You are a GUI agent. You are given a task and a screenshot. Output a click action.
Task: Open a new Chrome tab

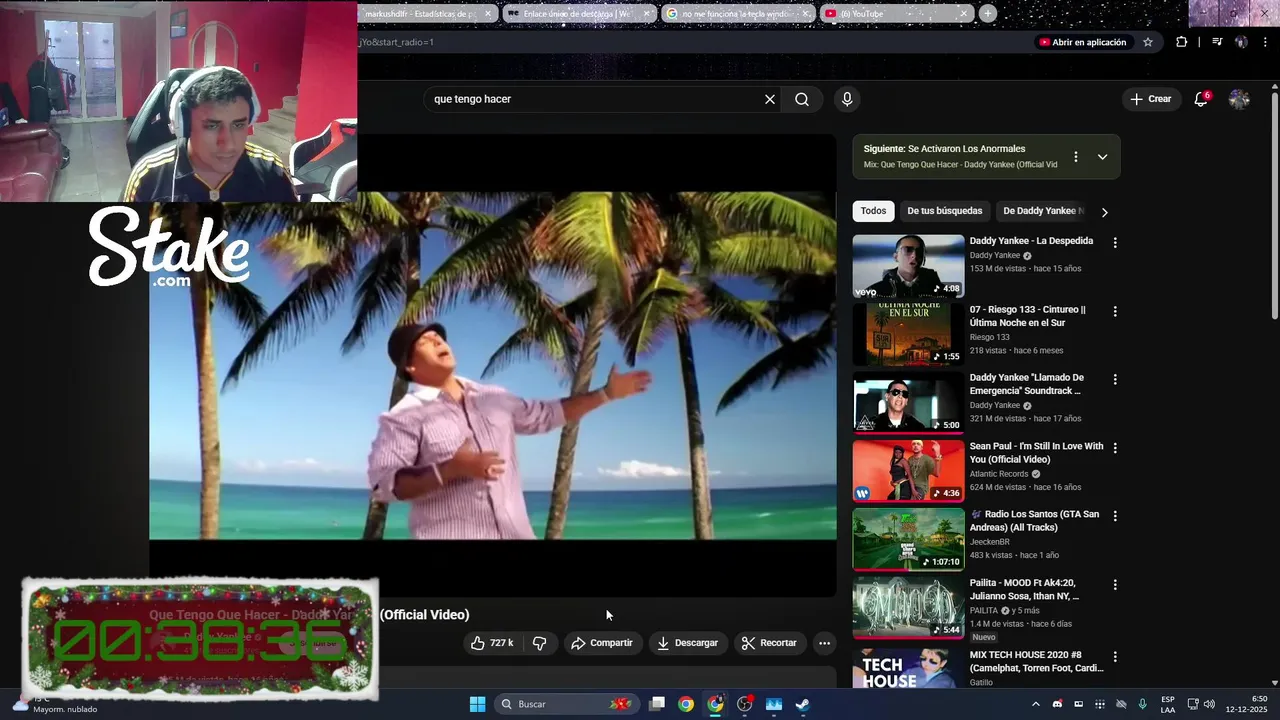pyautogui.click(x=987, y=13)
